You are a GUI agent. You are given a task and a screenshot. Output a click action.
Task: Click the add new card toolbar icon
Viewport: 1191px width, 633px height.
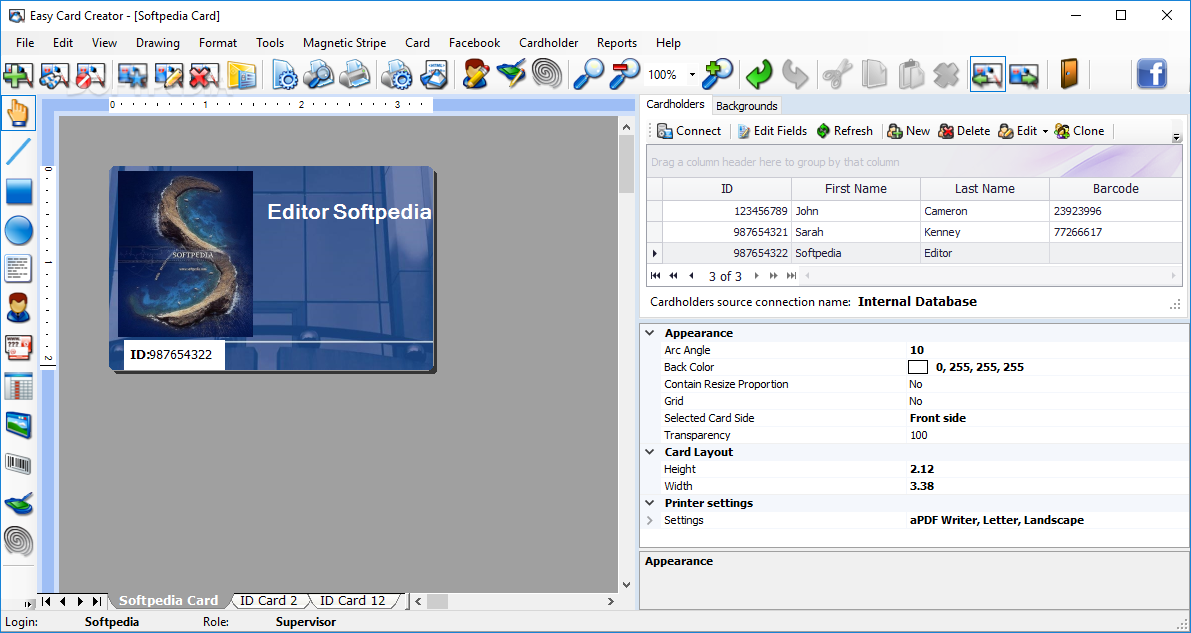click(18, 74)
